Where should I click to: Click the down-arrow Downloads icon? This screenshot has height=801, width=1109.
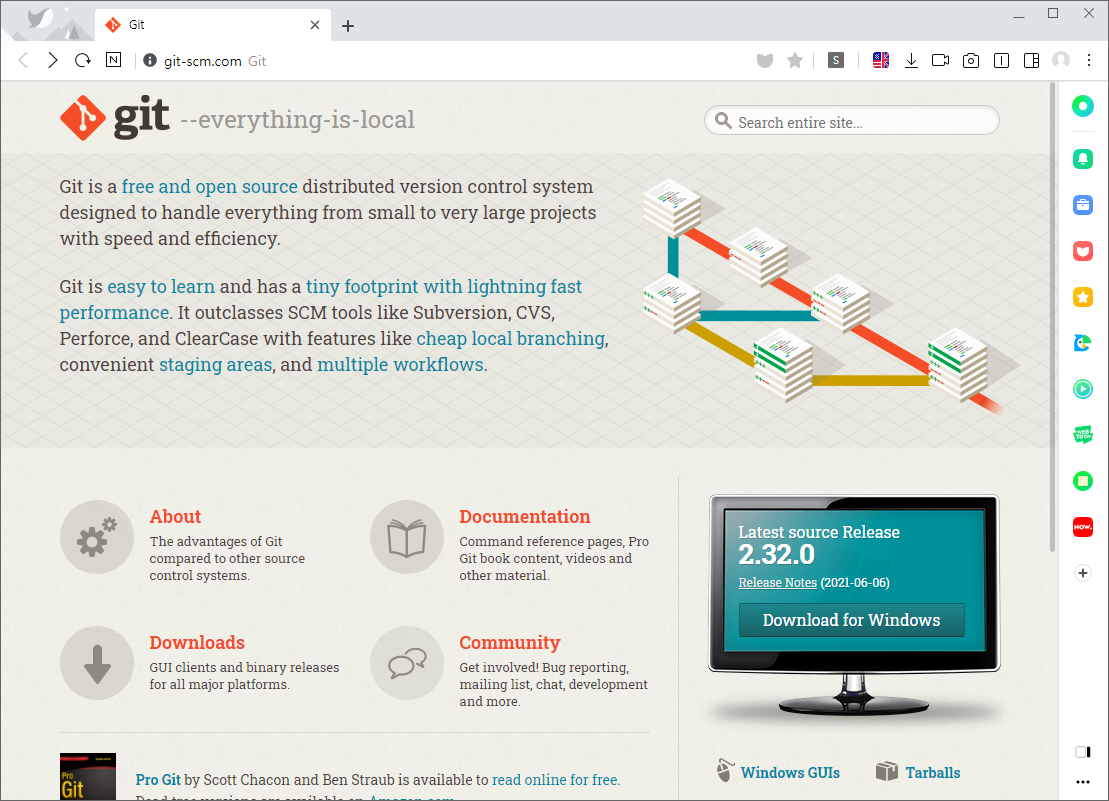point(97,663)
